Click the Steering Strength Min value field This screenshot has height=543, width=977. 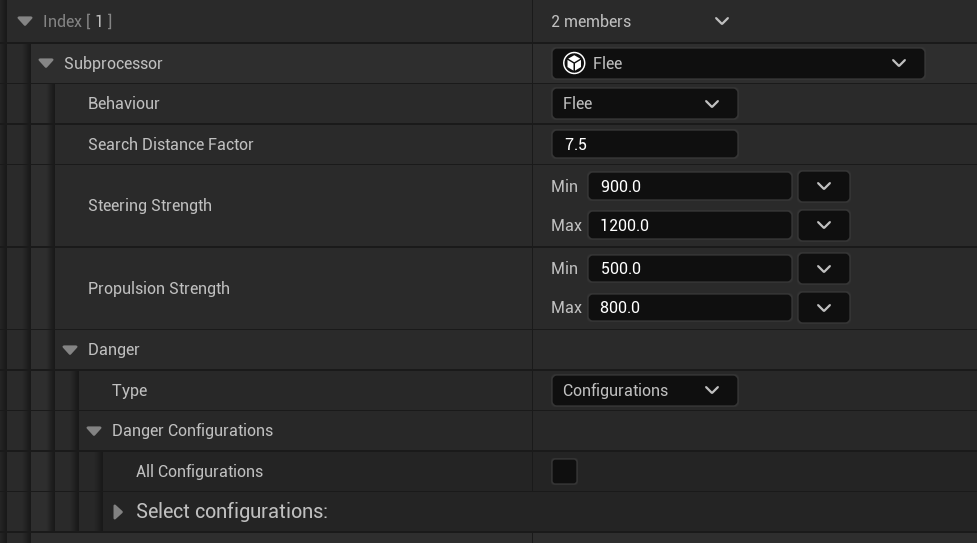[x=690, y=186]
